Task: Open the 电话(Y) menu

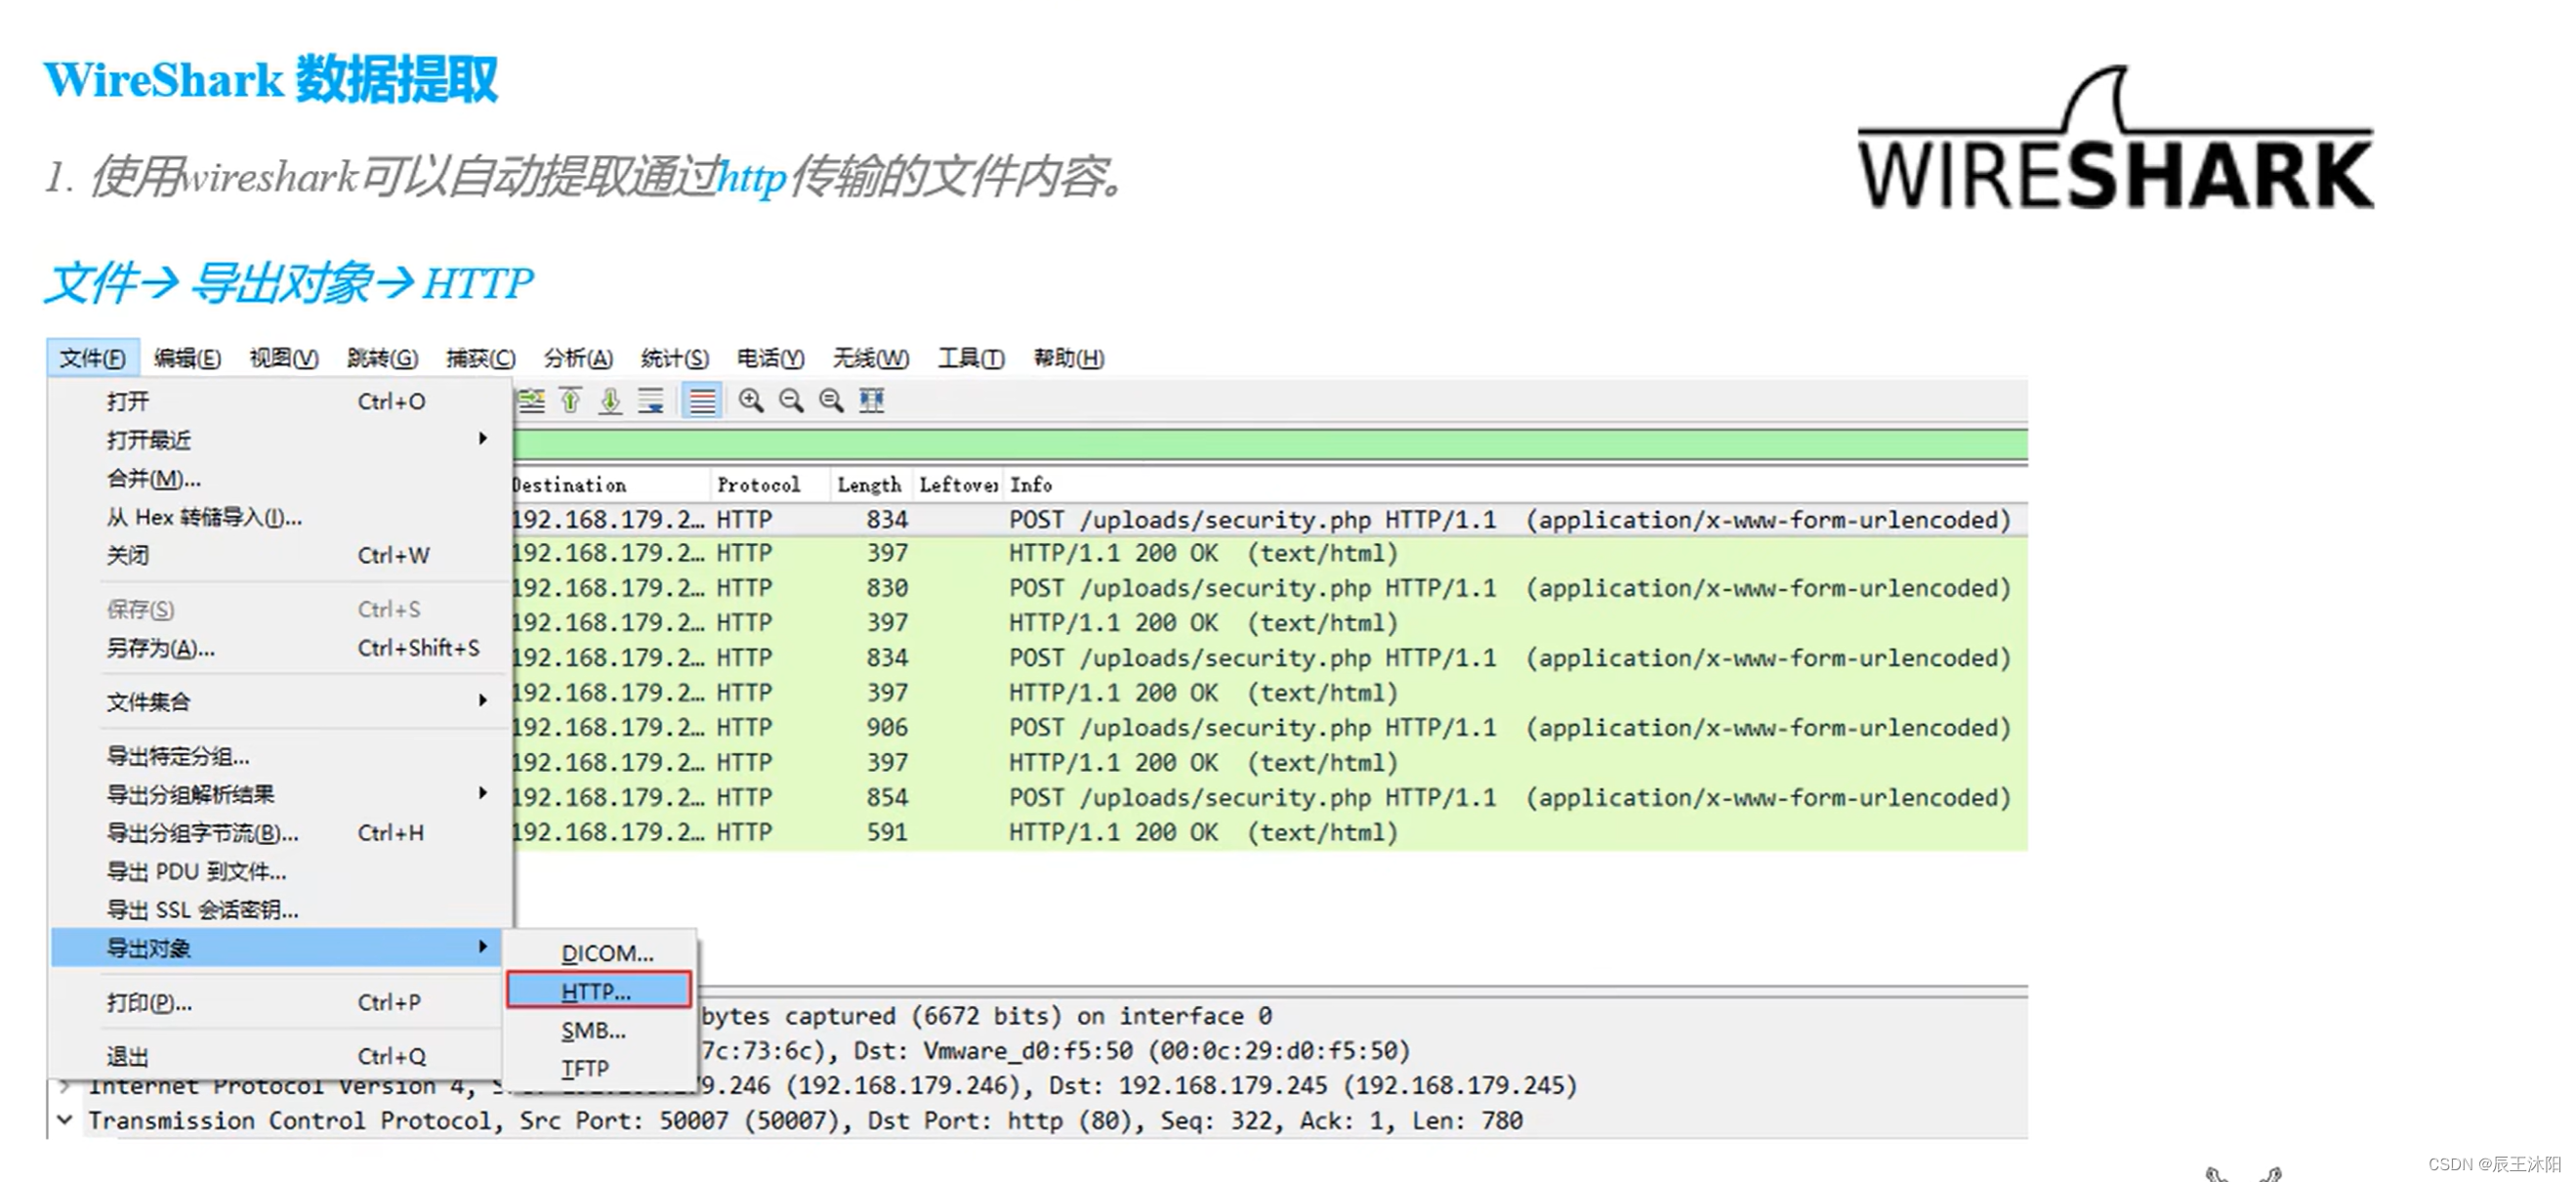Action: pos(771,358)
